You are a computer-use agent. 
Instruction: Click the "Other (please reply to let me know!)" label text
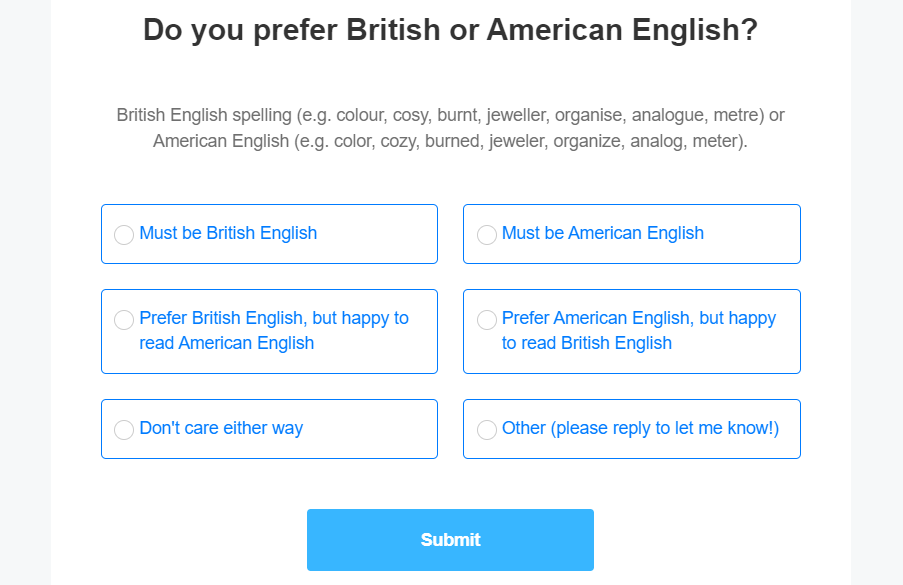coord(640,428)
